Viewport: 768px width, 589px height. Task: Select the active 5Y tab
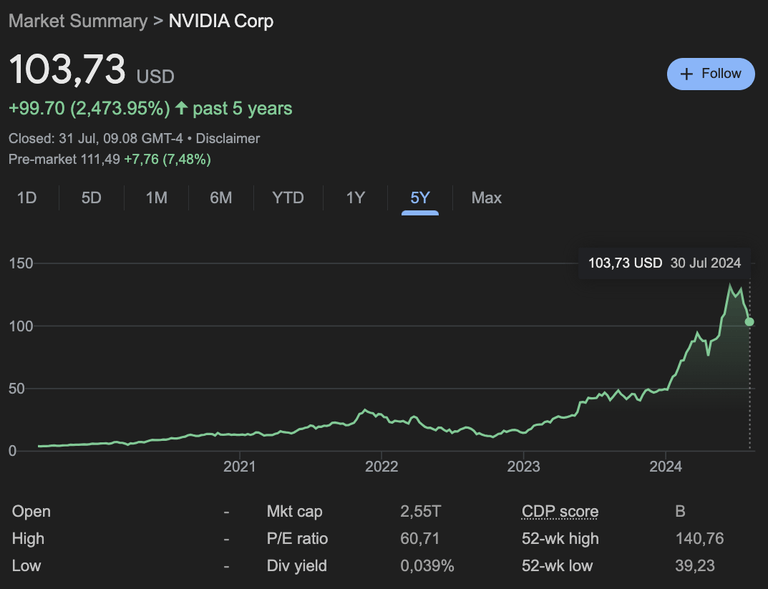420,198
